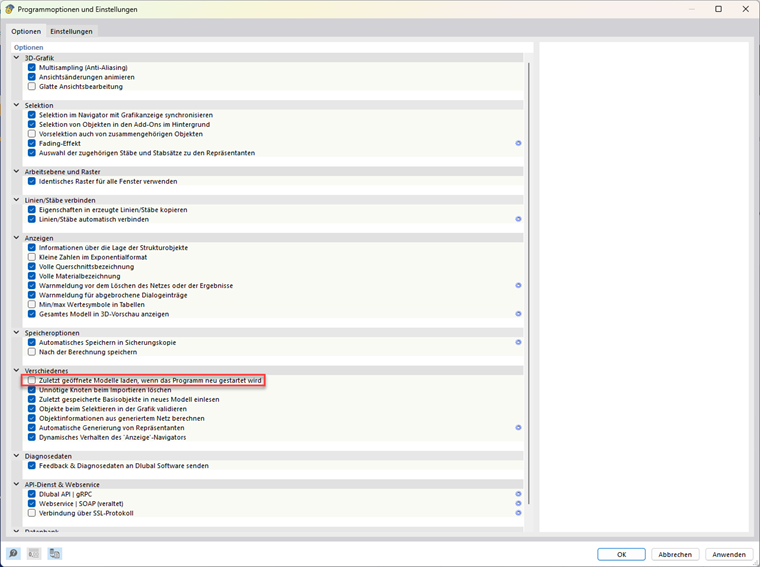Click Anwenden to apply changes
The width and height of the screenshot is (760, 567).
pos(729,554)
